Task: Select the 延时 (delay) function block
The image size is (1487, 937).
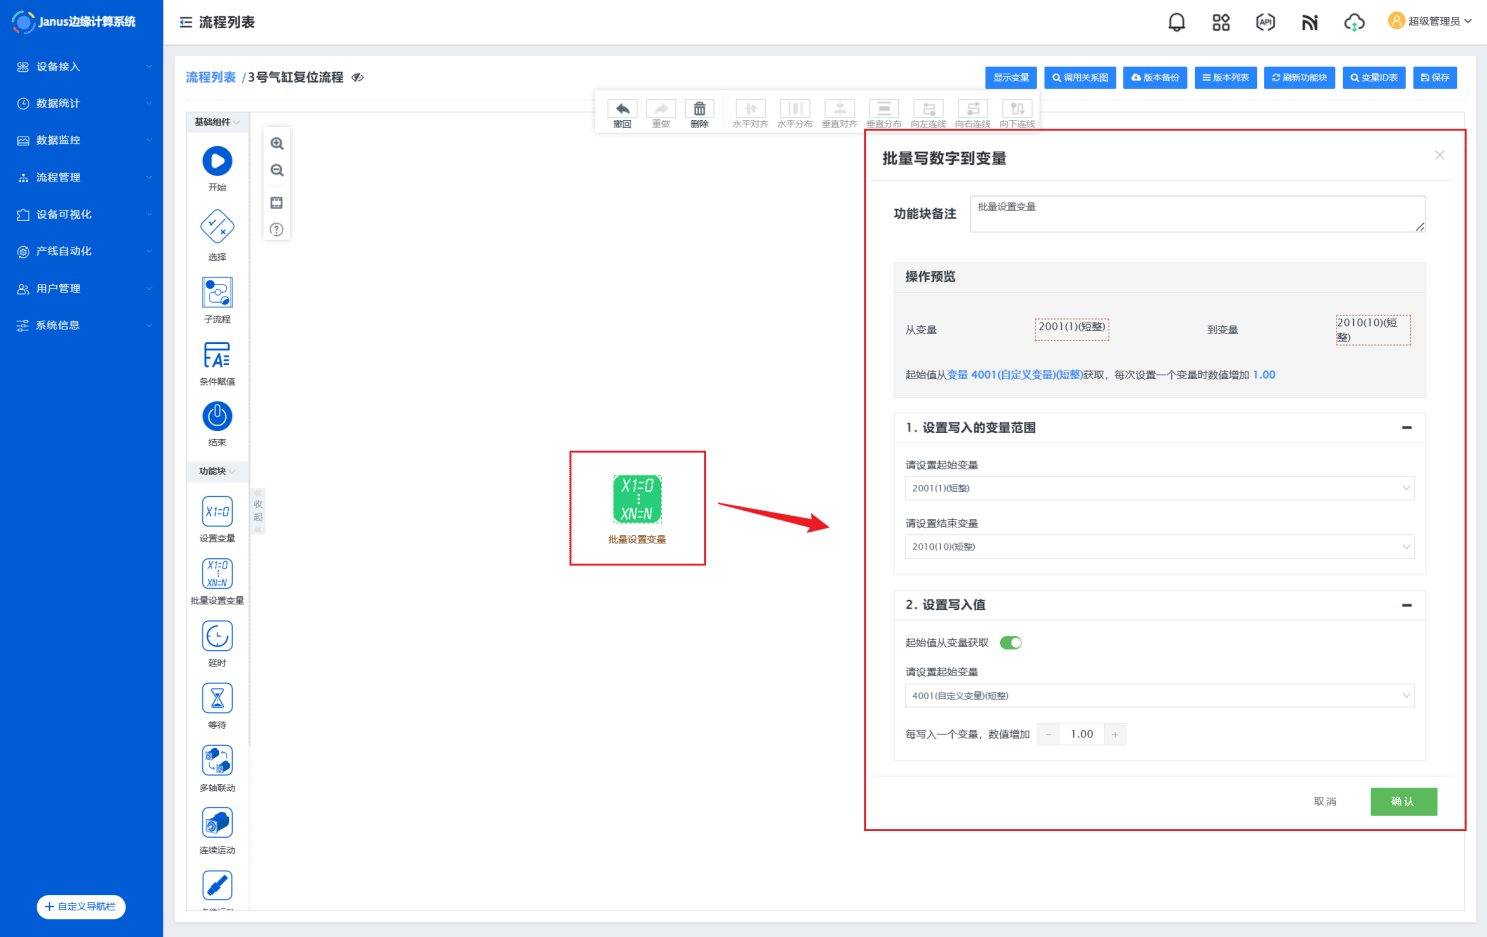Action: tap(217, 636)
